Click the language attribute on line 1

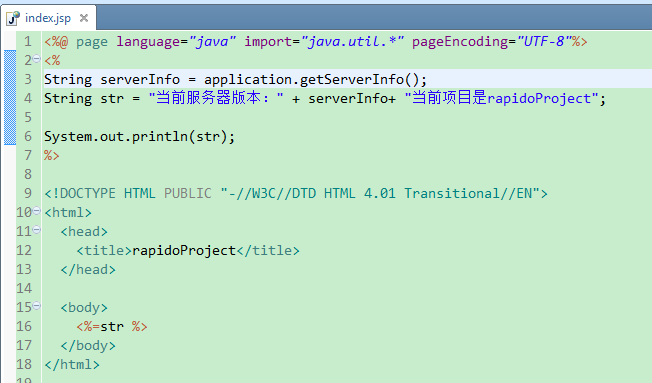coord(148,42)
